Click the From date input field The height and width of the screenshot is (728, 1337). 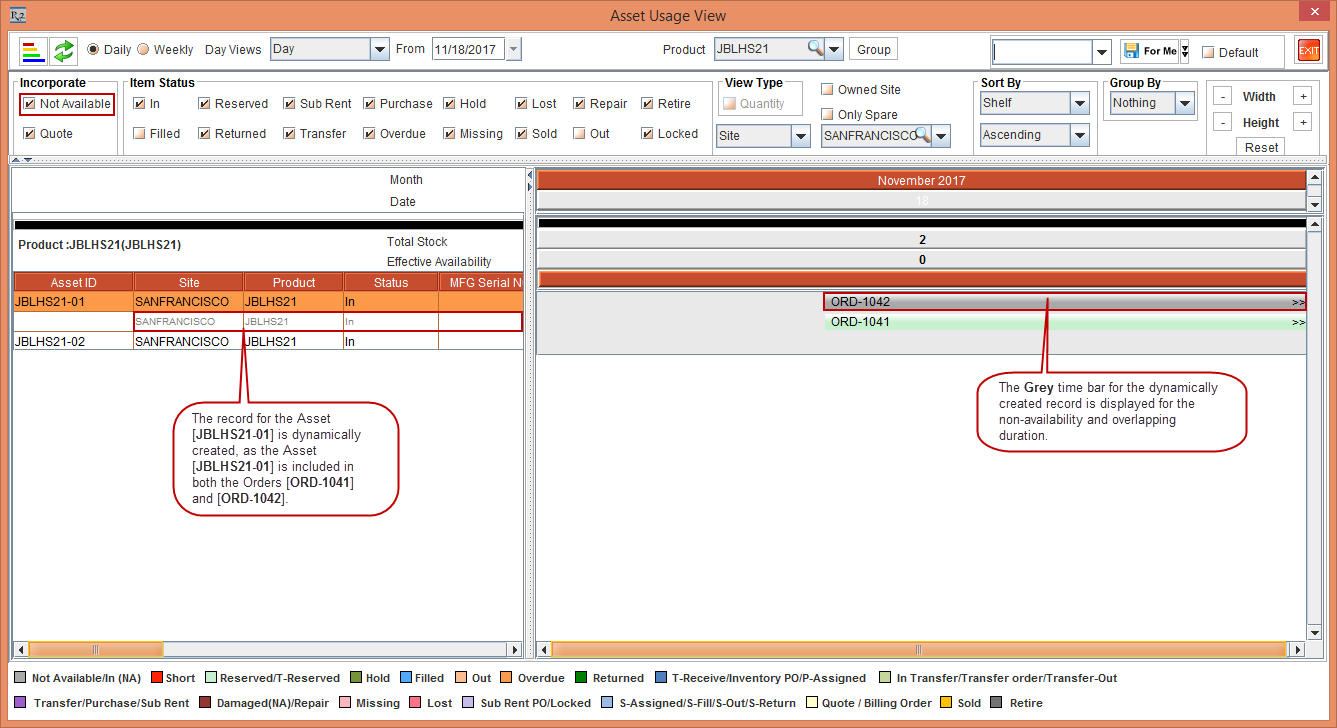coord(468,50)
